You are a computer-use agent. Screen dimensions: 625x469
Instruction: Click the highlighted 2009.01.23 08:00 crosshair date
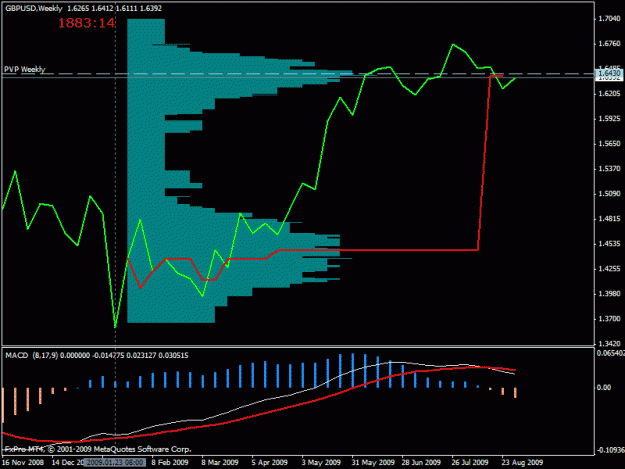pos(115,462)
